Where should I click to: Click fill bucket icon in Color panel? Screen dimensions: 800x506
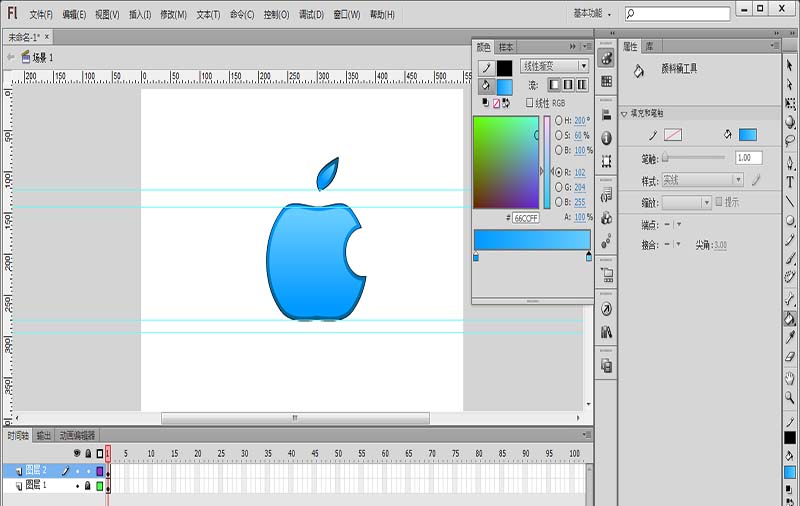pos(486,86)
